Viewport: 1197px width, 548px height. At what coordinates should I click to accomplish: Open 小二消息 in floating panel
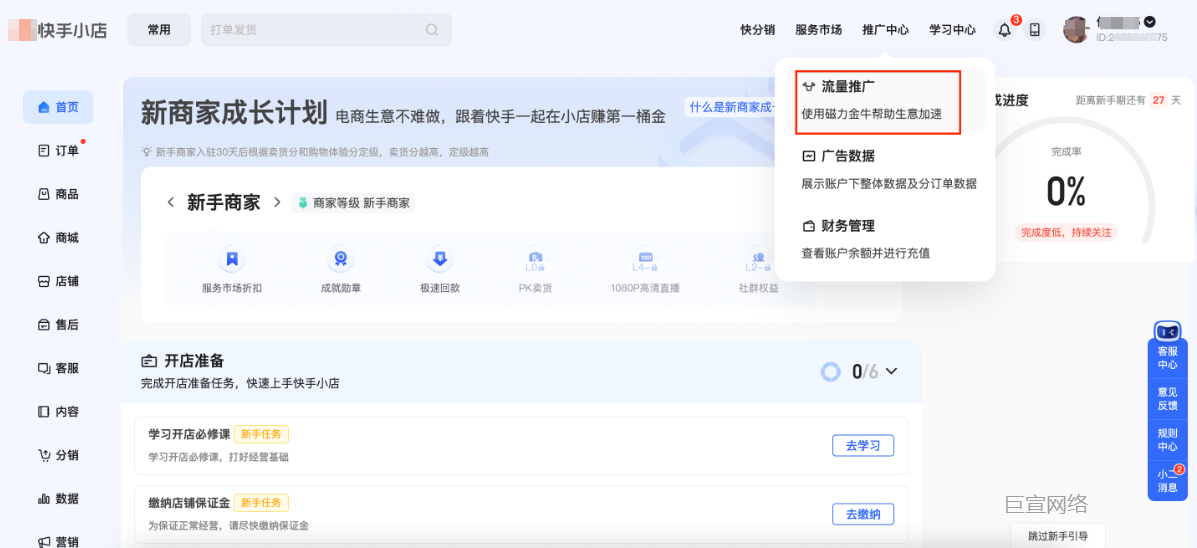coord(1167,481)
